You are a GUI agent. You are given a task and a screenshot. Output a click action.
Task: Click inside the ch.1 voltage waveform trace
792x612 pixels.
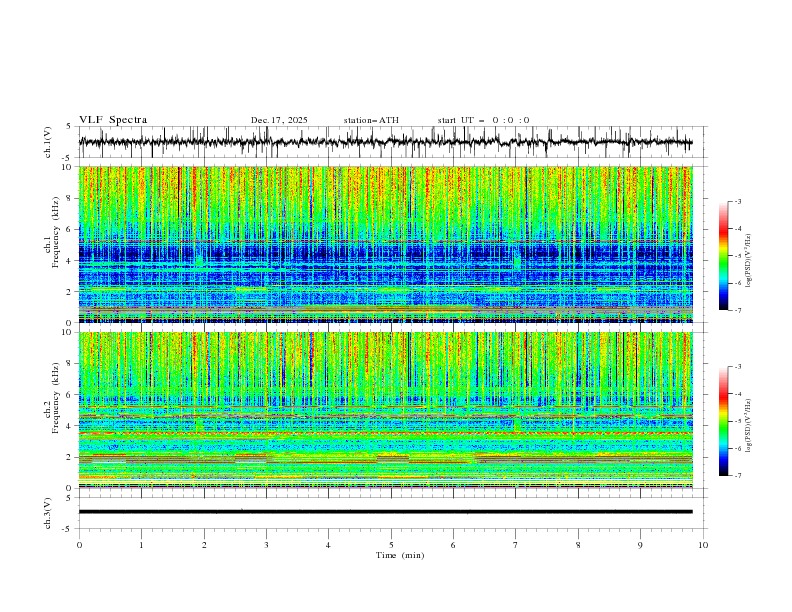click(385, 142)
